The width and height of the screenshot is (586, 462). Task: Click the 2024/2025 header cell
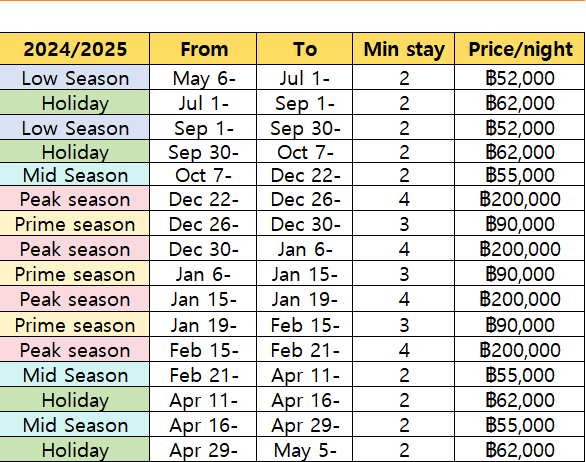pyautogui.click(x=75, y=49)
